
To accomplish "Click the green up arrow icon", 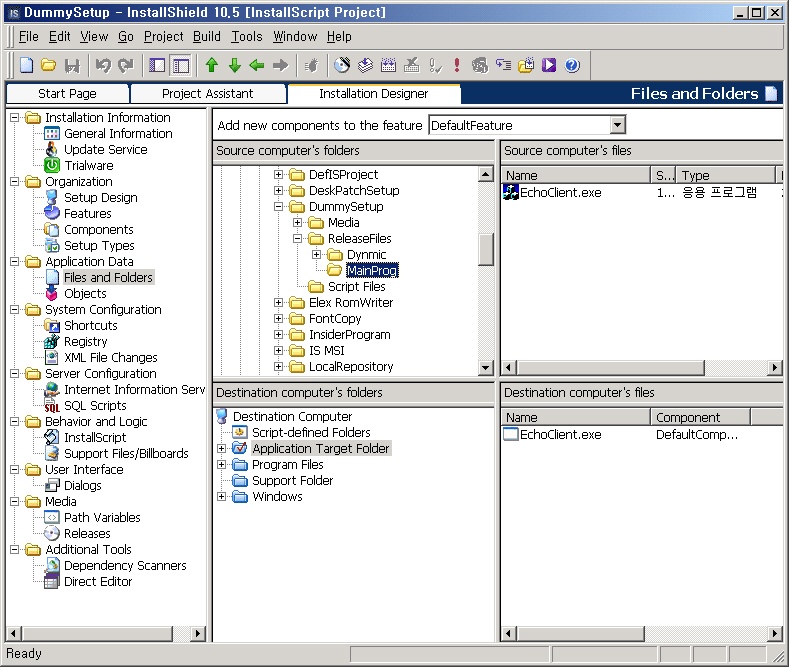I will click(212, 65).
